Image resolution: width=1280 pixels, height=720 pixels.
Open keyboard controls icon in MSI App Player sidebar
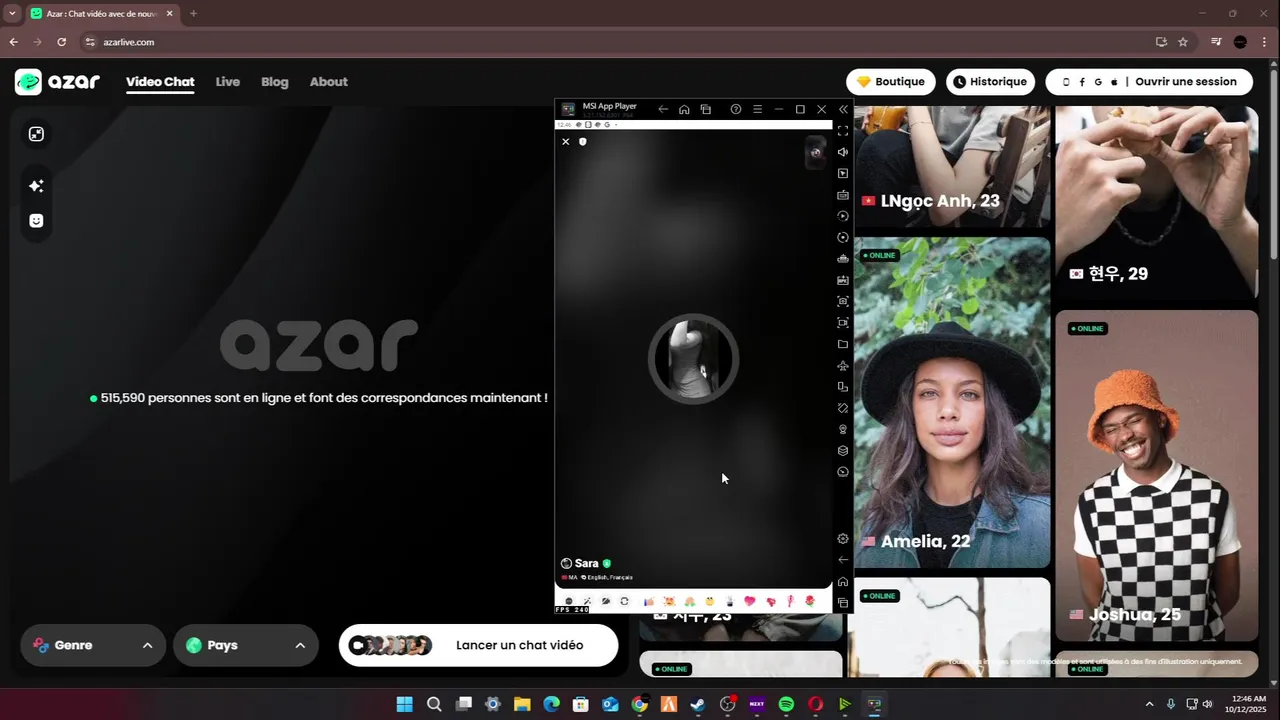coord(843,195)
